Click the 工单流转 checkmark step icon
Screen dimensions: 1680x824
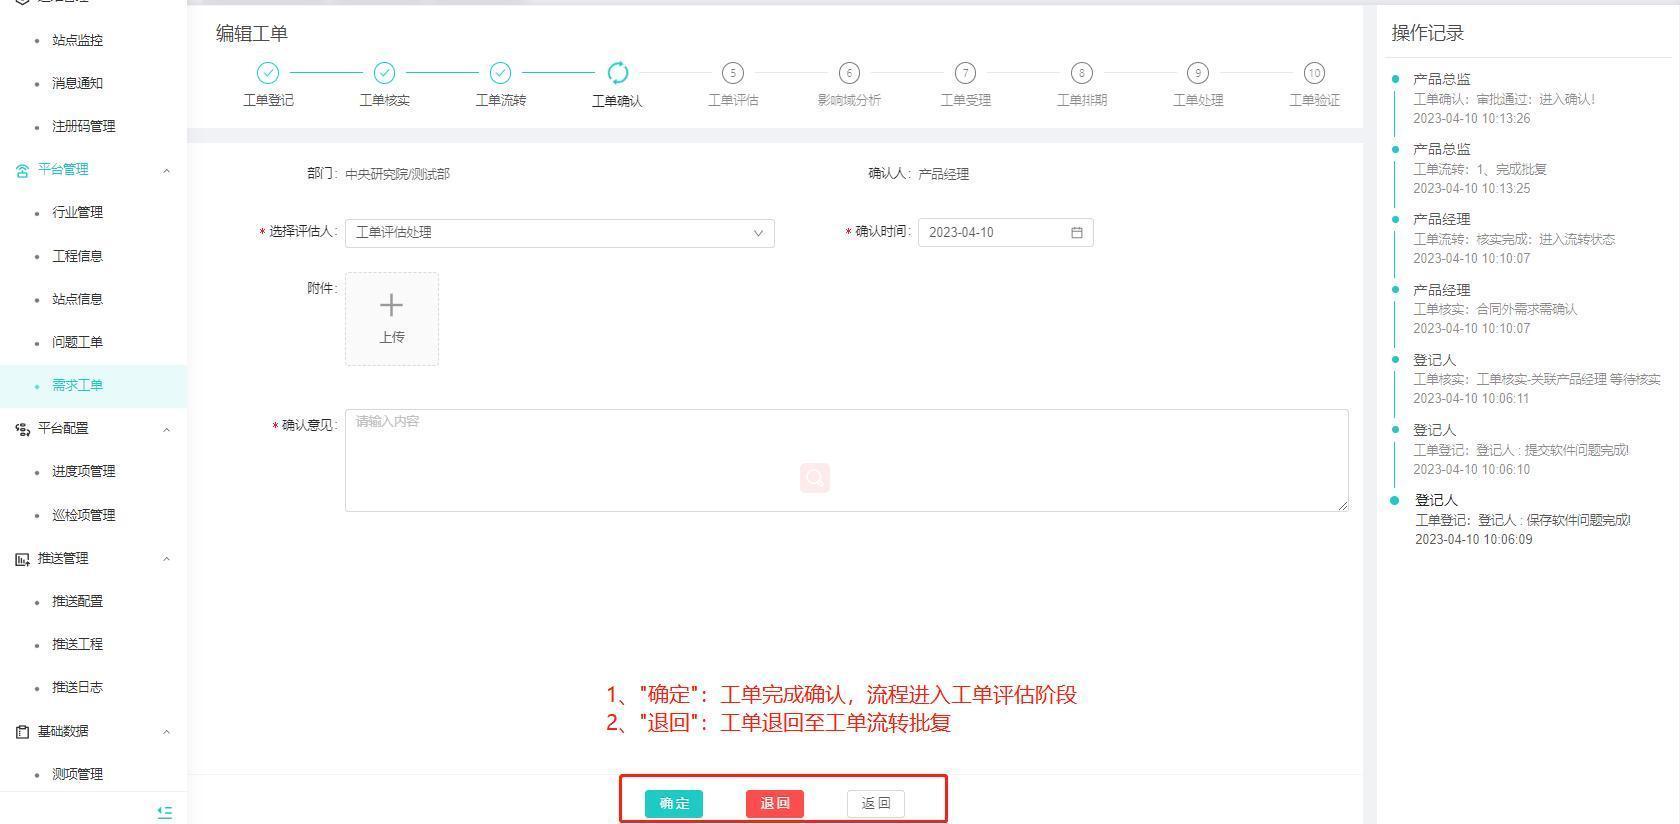500,73
